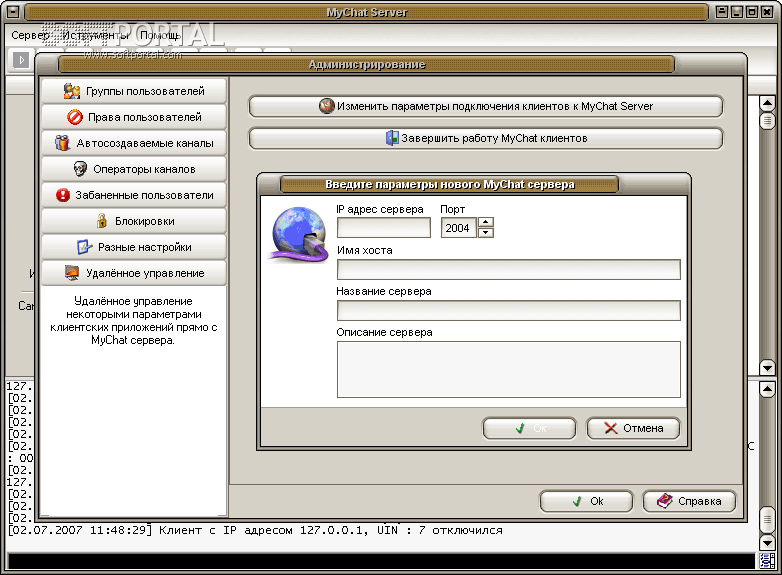Click the user groups people icon
This screenshot has height=575, width=782.
click(x=72, y=91)
